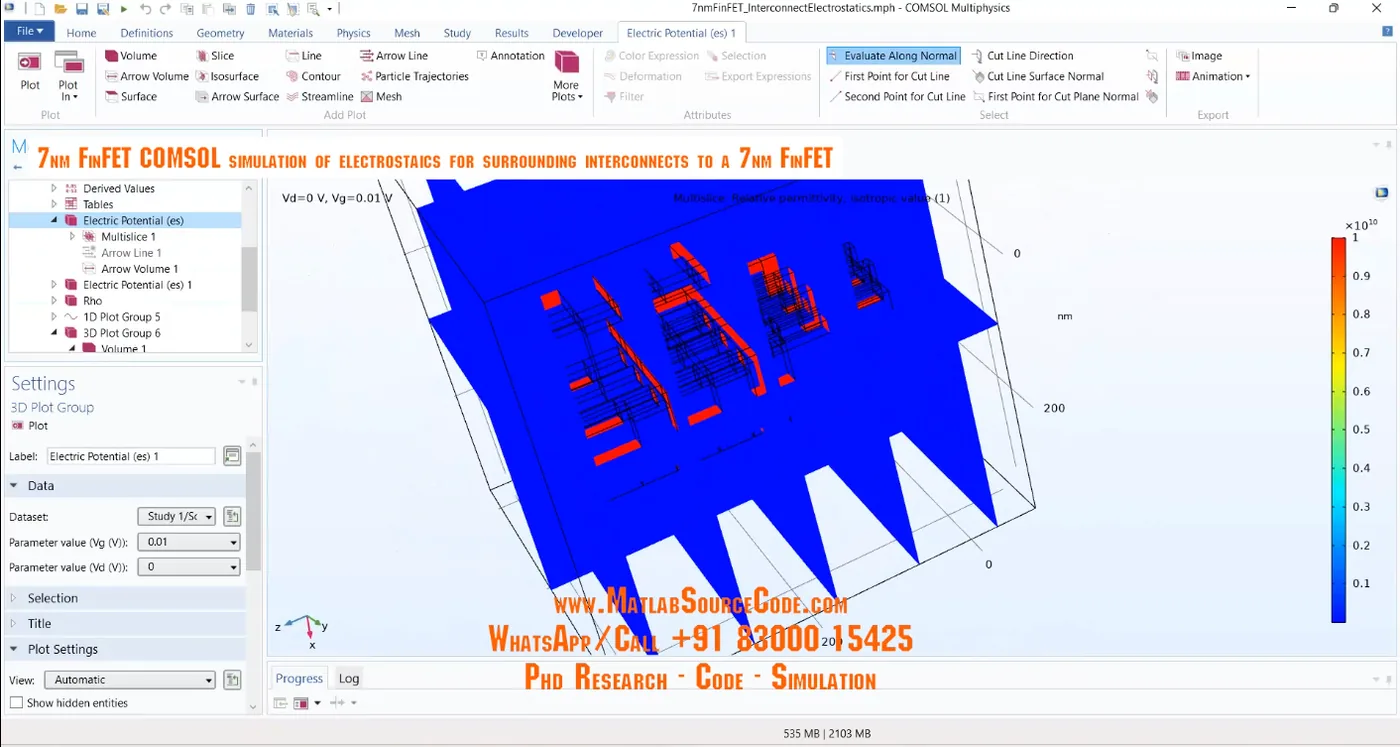
Task: Add an Annotation to the plot
Action: point(510,56)
